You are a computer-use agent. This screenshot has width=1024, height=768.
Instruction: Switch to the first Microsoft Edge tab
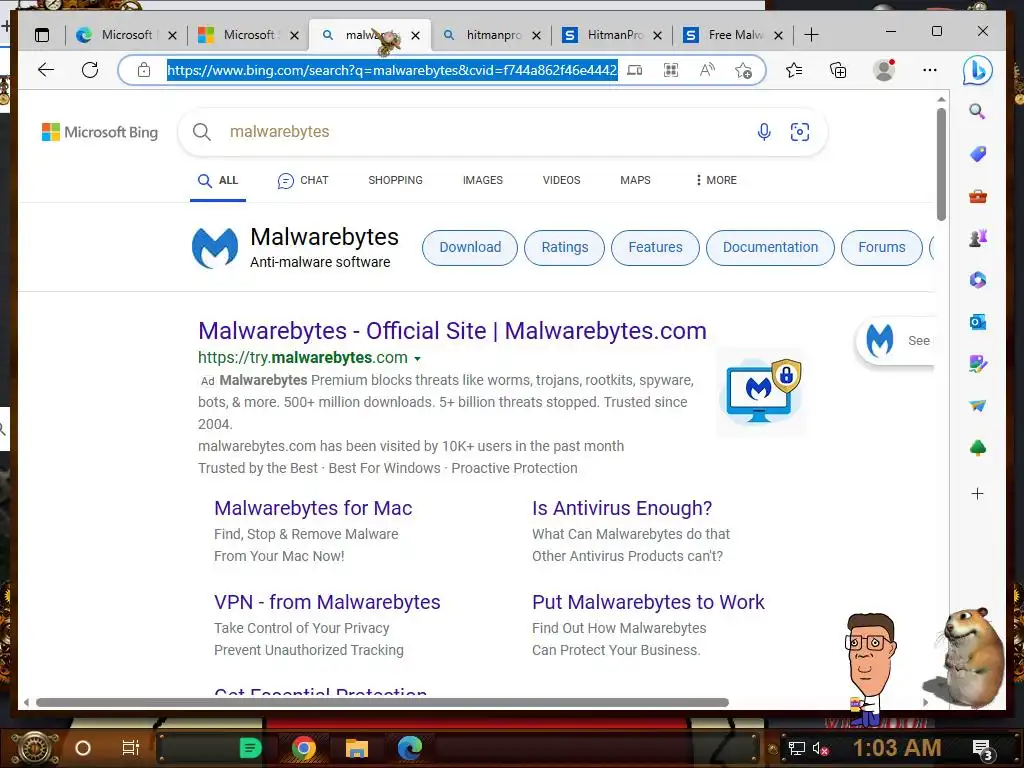point(125,35)
